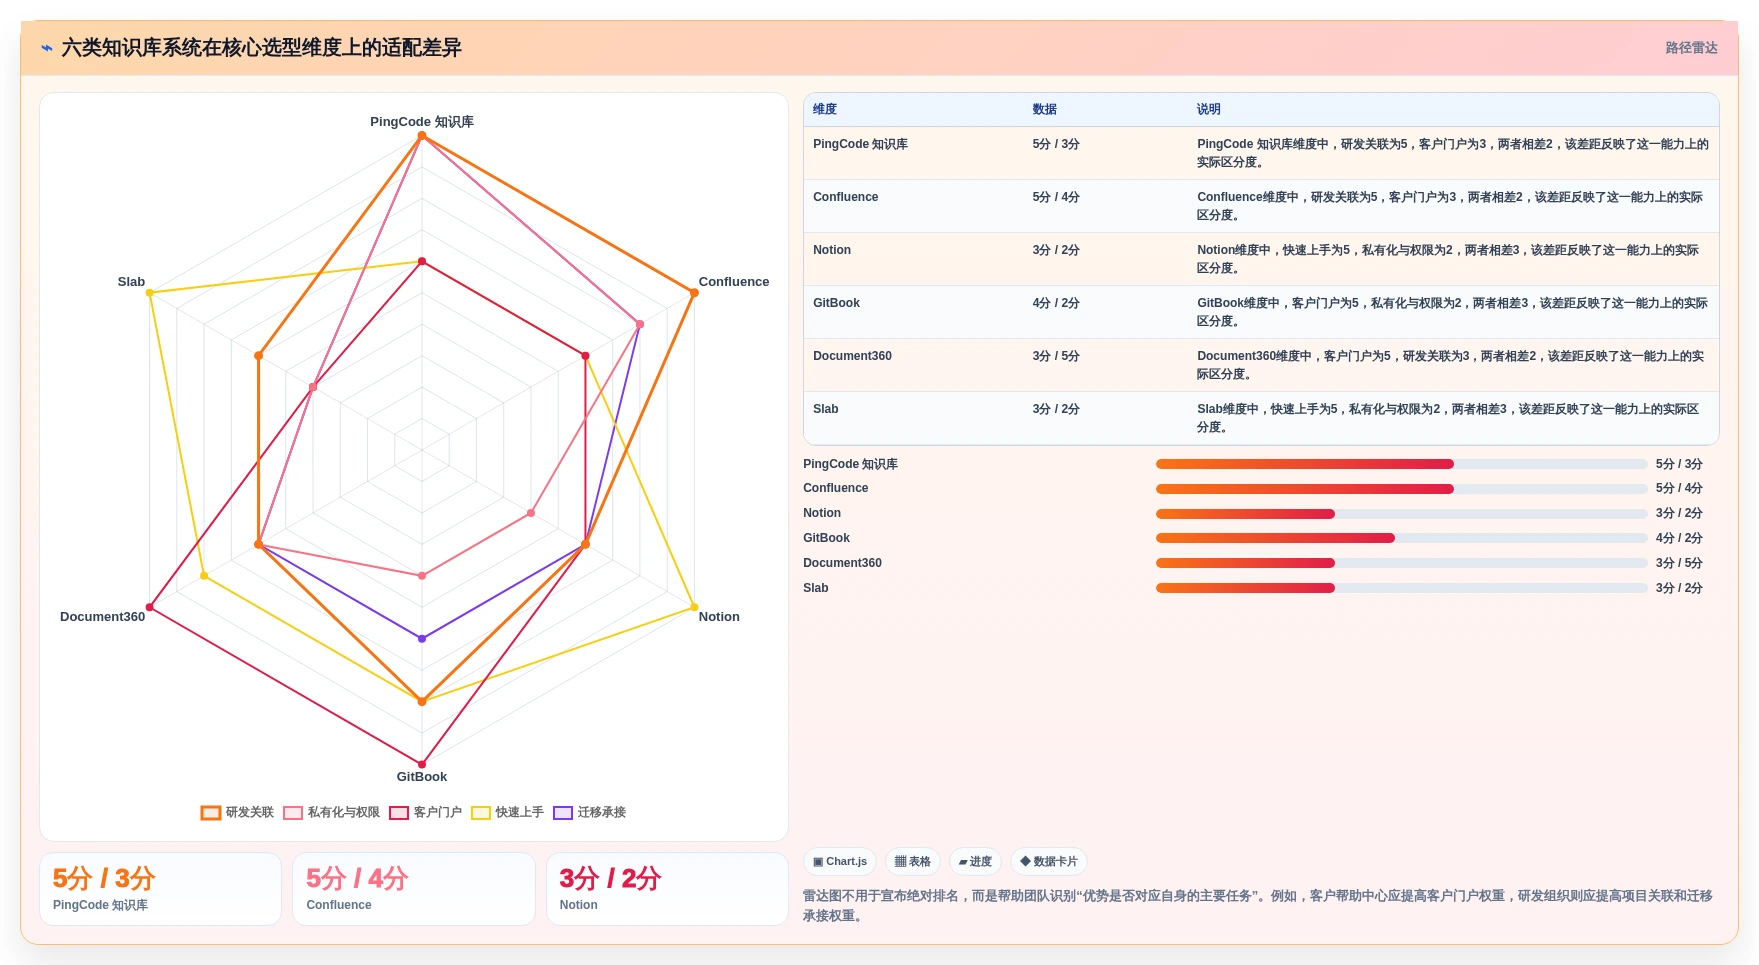Click the GitBook progress bar
The image size is (1759, 965).
pos(1401,538)
